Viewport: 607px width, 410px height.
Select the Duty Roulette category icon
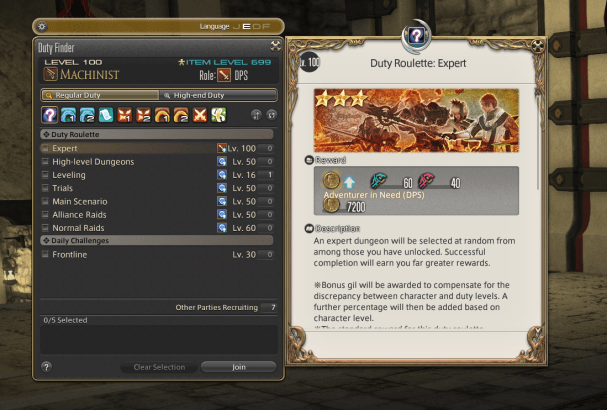point(50,115)
